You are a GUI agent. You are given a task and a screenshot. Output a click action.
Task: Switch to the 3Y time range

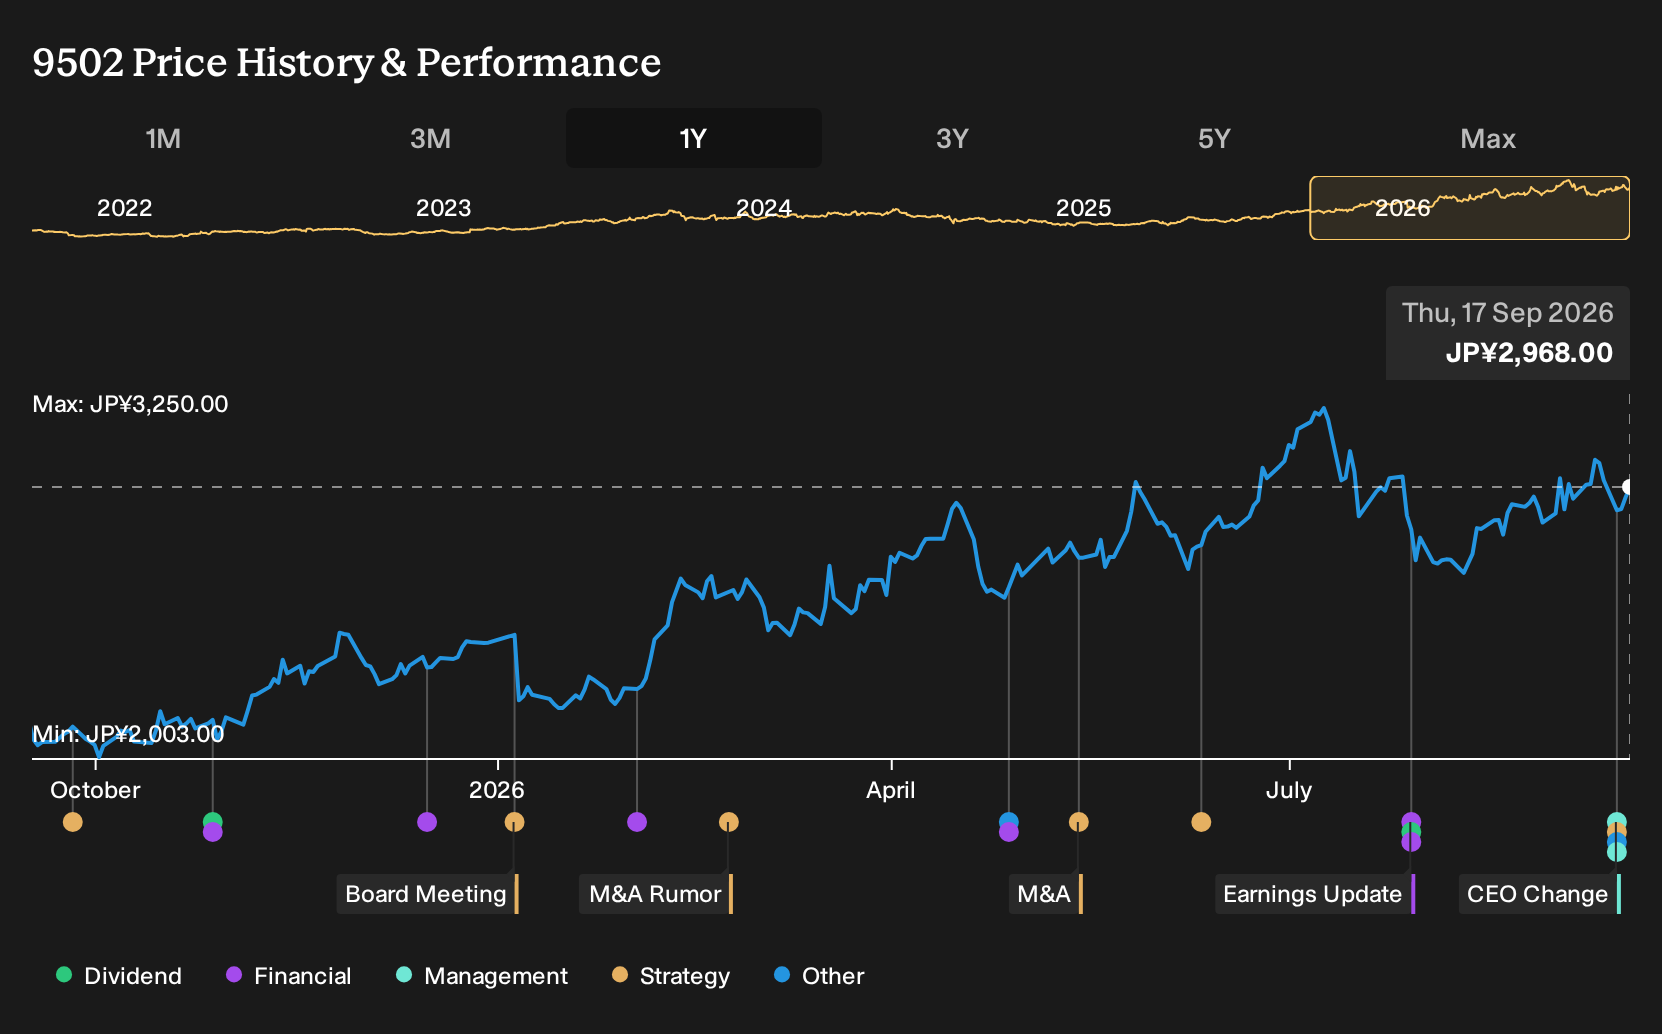[952, 138]
